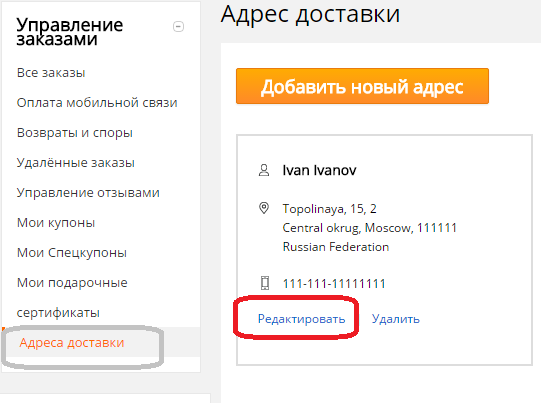Select Управление отзывами in the sidebar

[88, 193]
